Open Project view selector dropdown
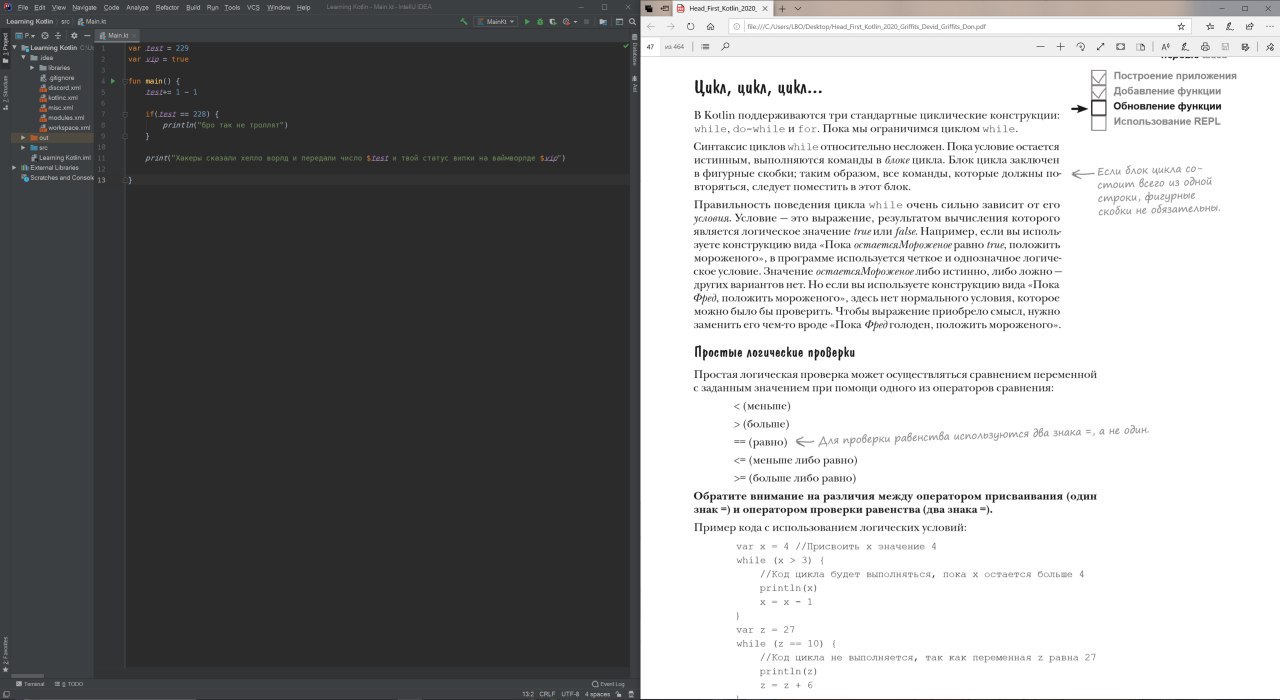1280x700 pixels. click(26, 36)
